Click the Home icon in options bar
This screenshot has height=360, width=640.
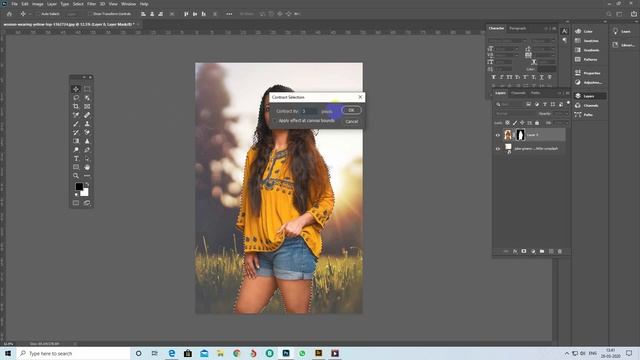pyautogui.click(x=9, y=14)
